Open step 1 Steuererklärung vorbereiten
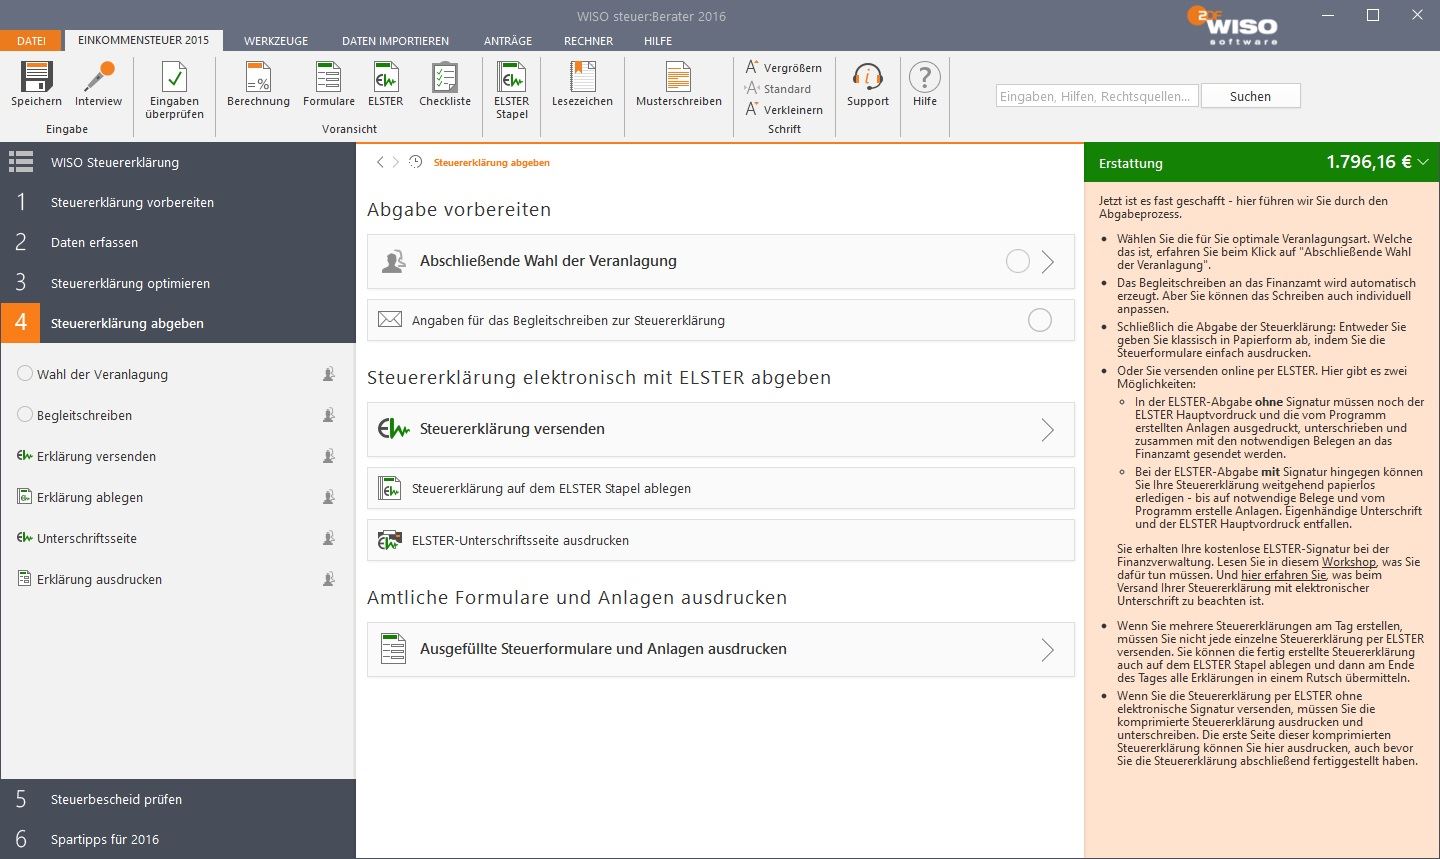1440x859 pixels. (178, 202)
